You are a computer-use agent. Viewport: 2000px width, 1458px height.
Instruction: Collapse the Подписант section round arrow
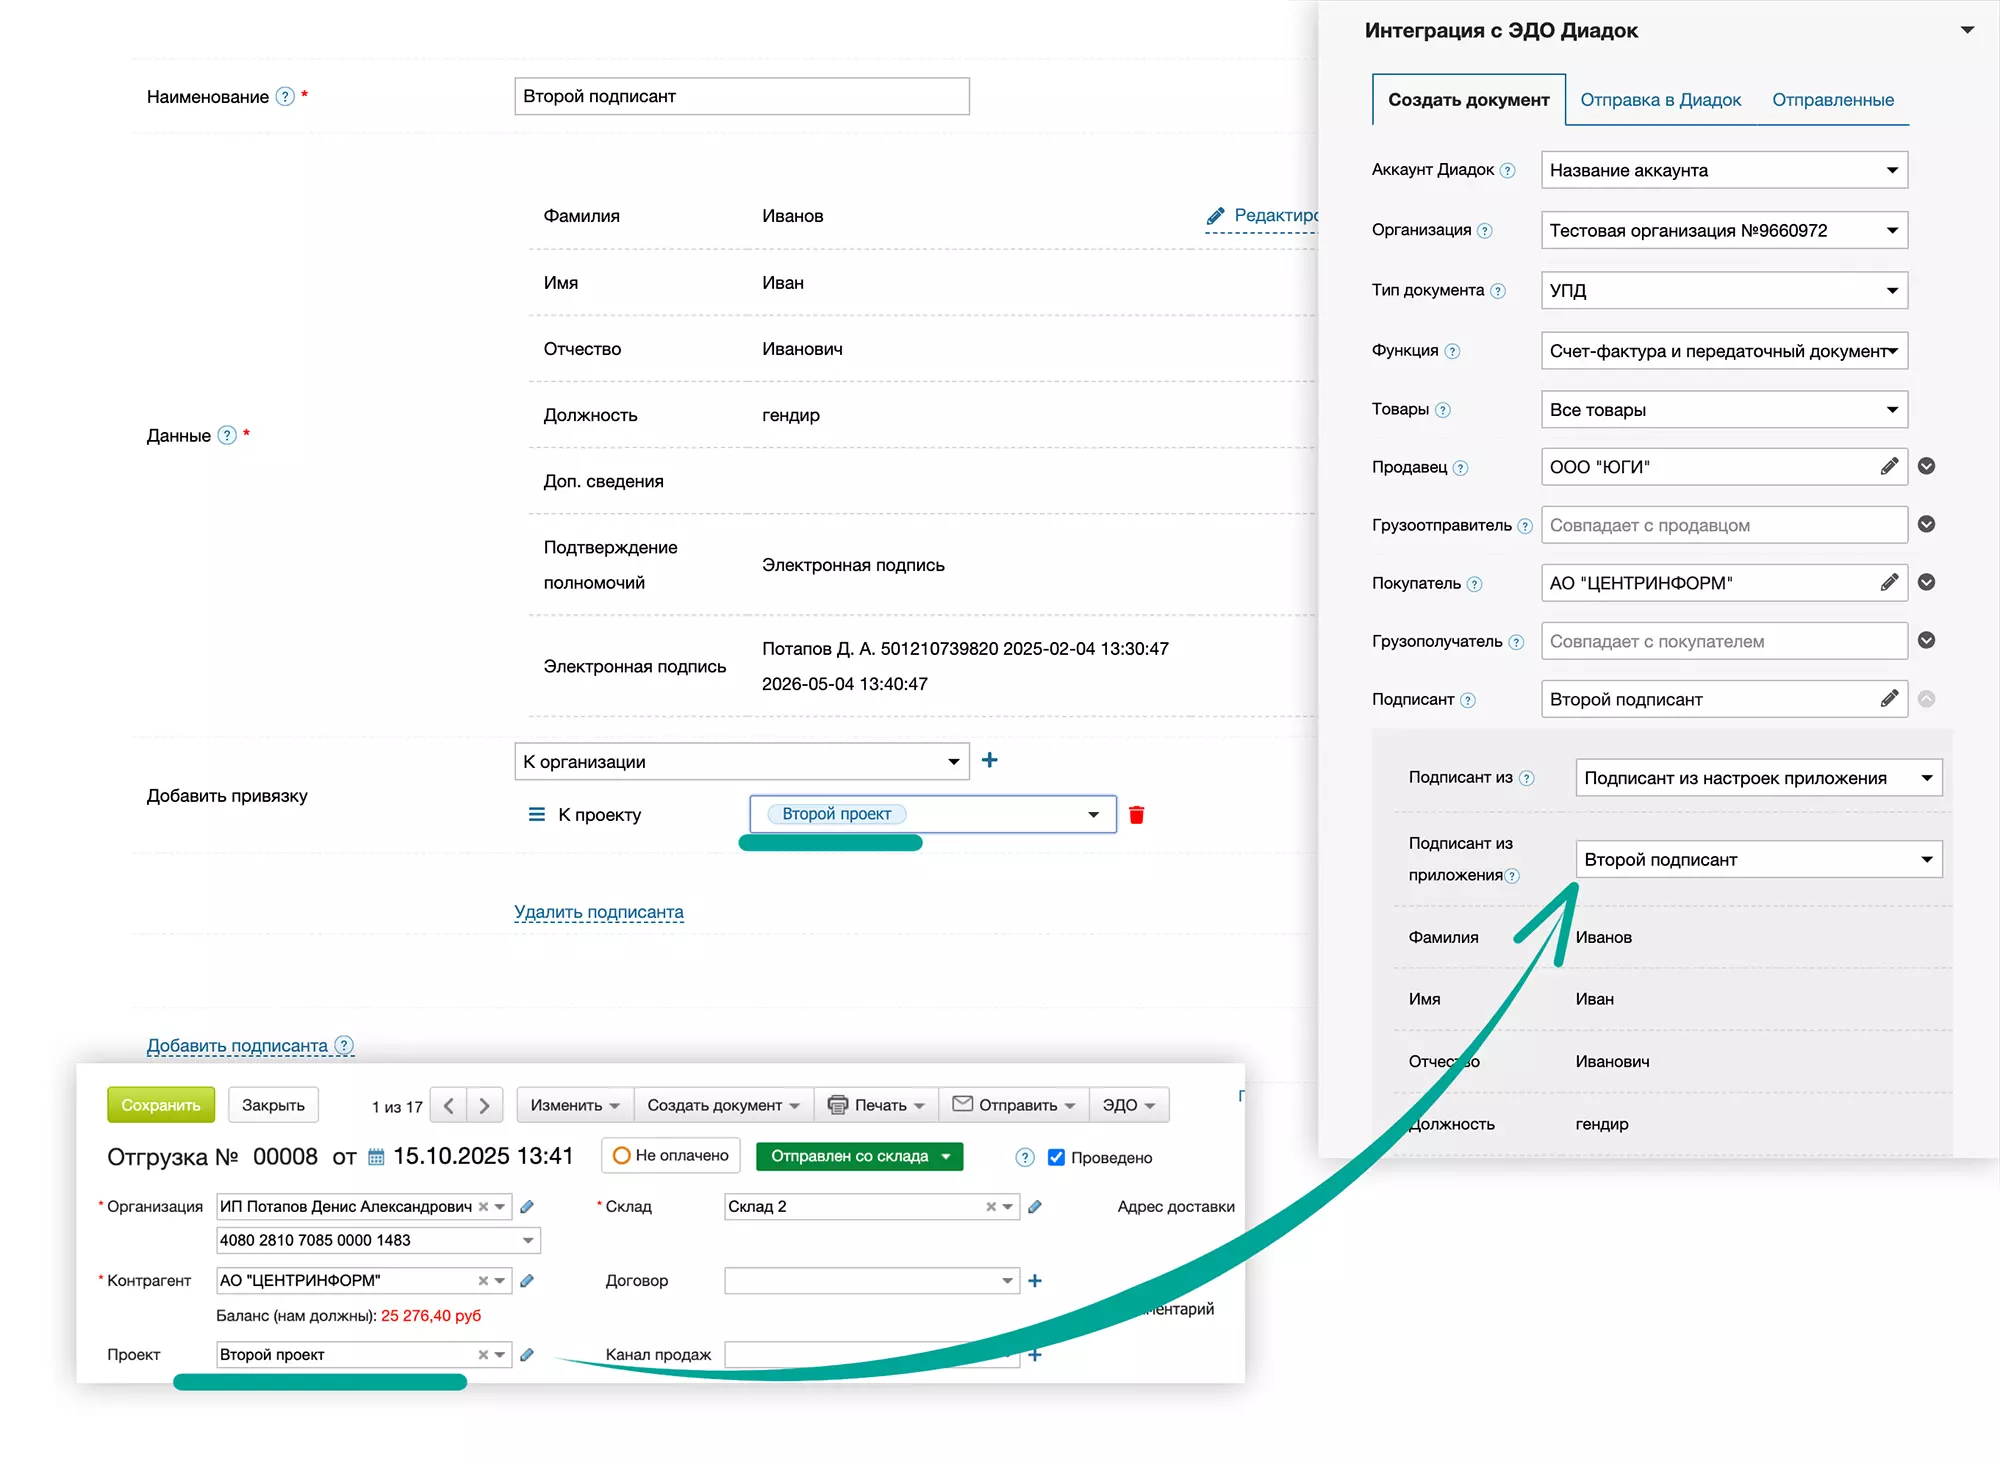tap(1927, 699)
